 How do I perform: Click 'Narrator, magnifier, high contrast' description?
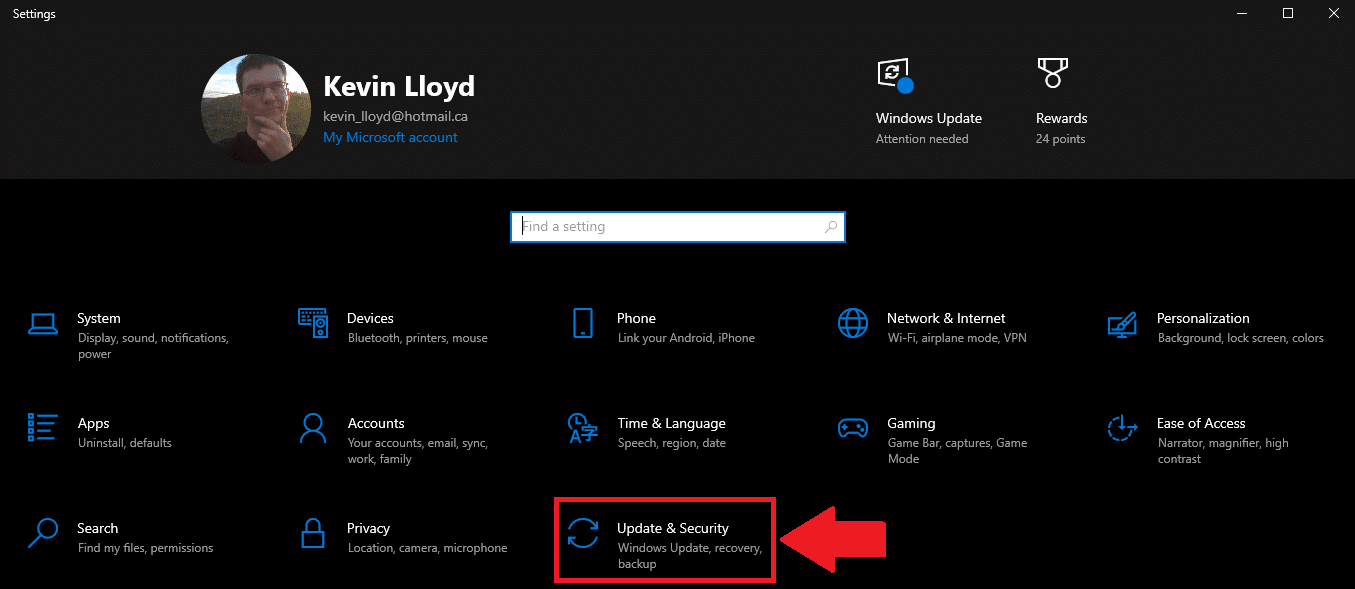coord(1223,451)
